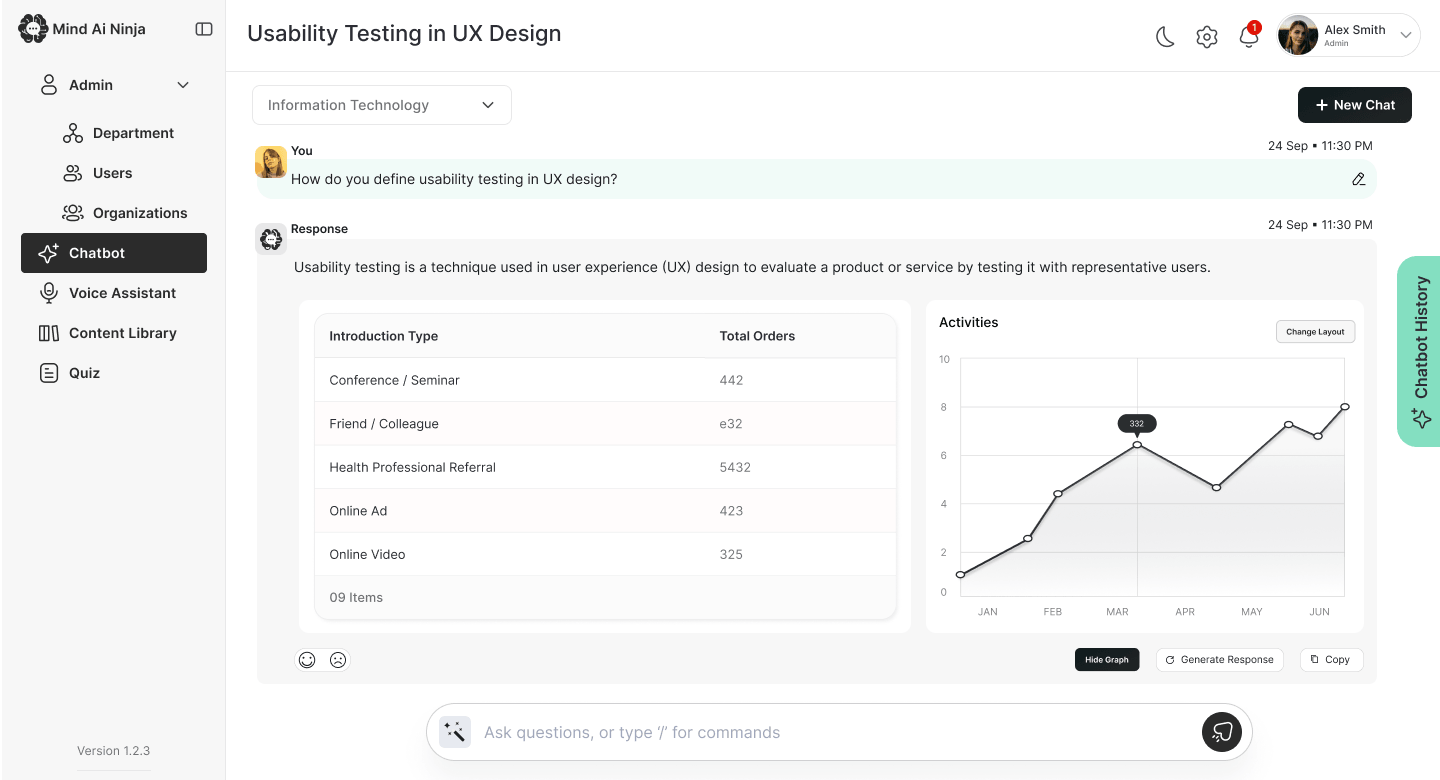1440x780 pixels.
Task: Click the January data point on the chart
Action: [960, 575]
